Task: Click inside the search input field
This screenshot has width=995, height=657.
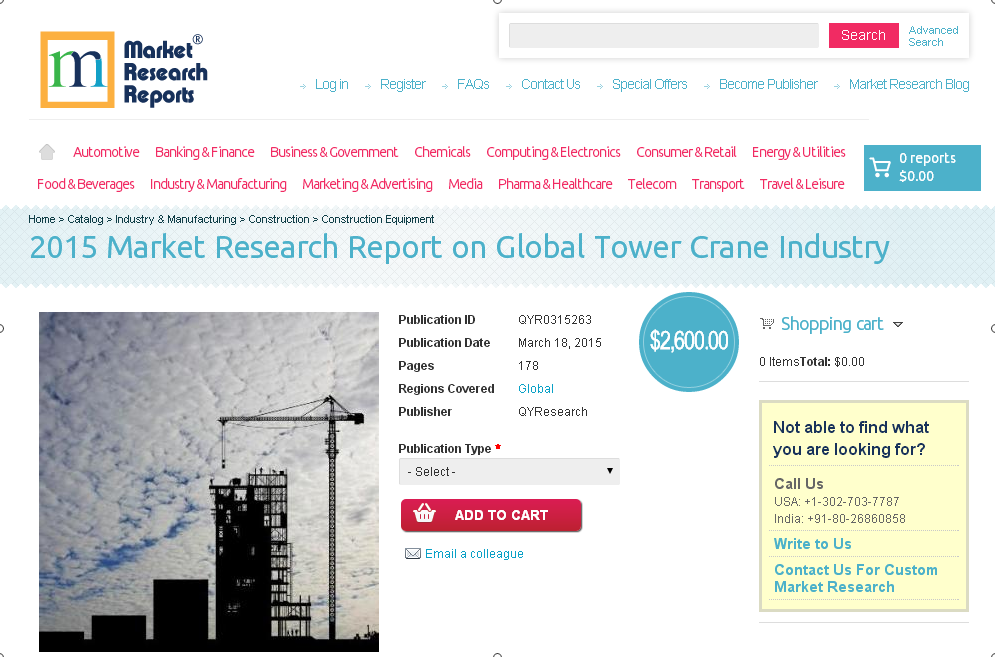Action: [663, 35]
